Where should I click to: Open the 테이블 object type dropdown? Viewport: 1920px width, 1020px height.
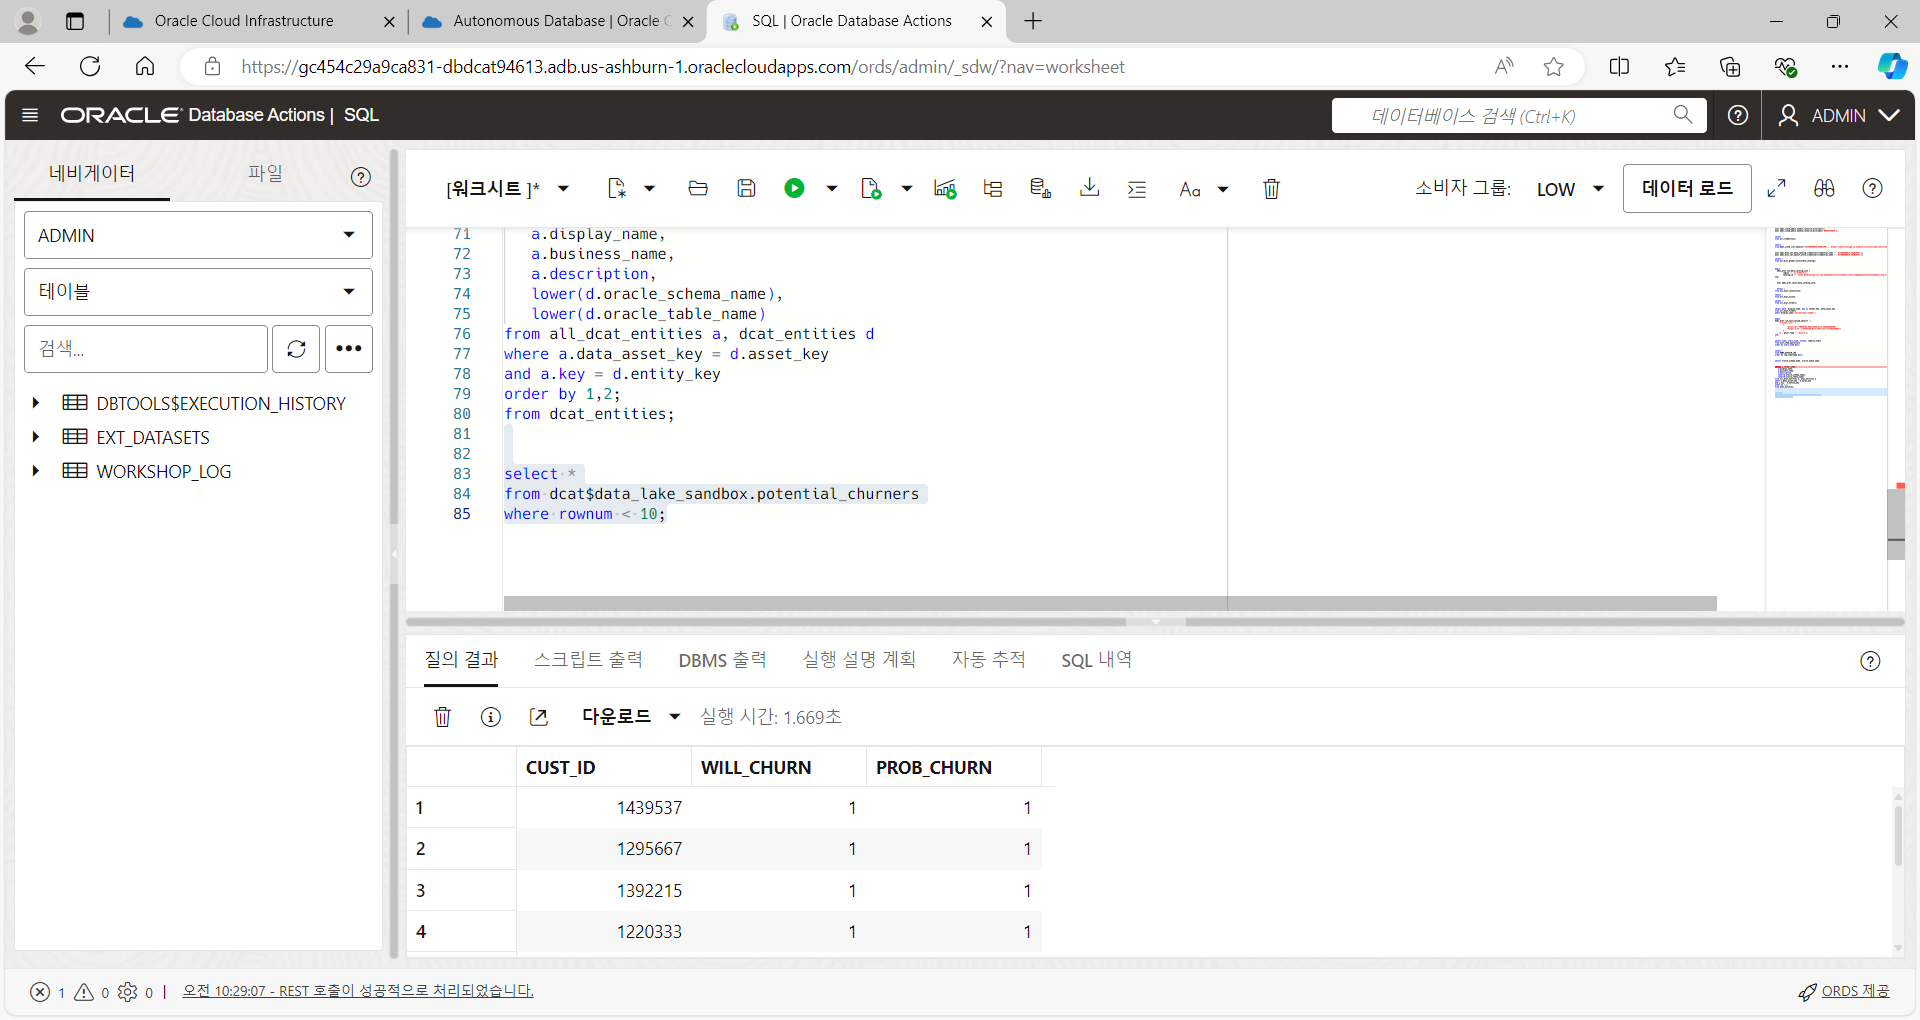point(198,292)
